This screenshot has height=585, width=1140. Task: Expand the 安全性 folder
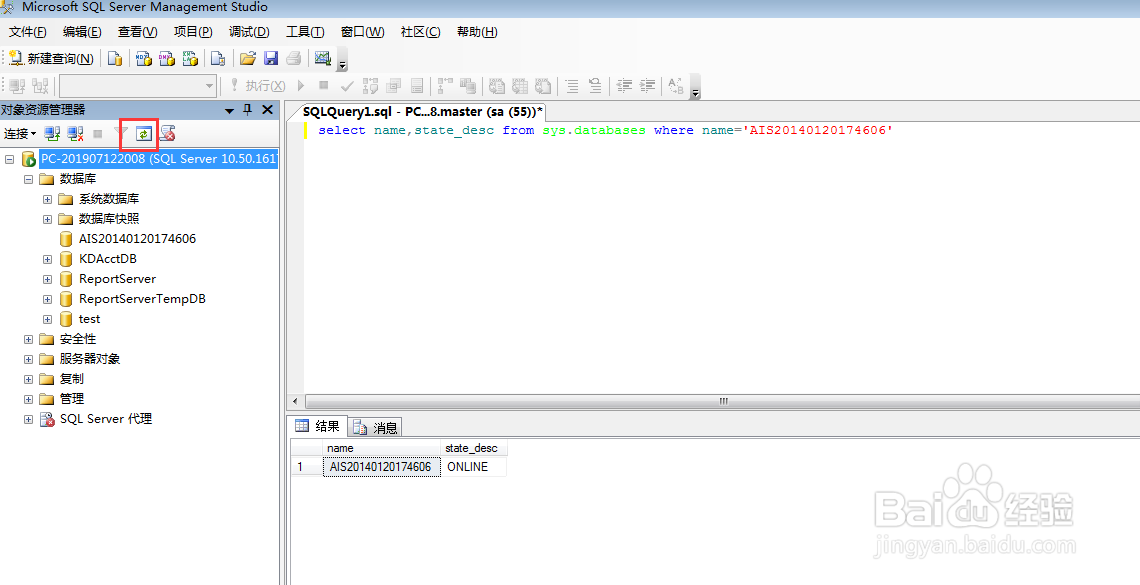coord(28,339)
